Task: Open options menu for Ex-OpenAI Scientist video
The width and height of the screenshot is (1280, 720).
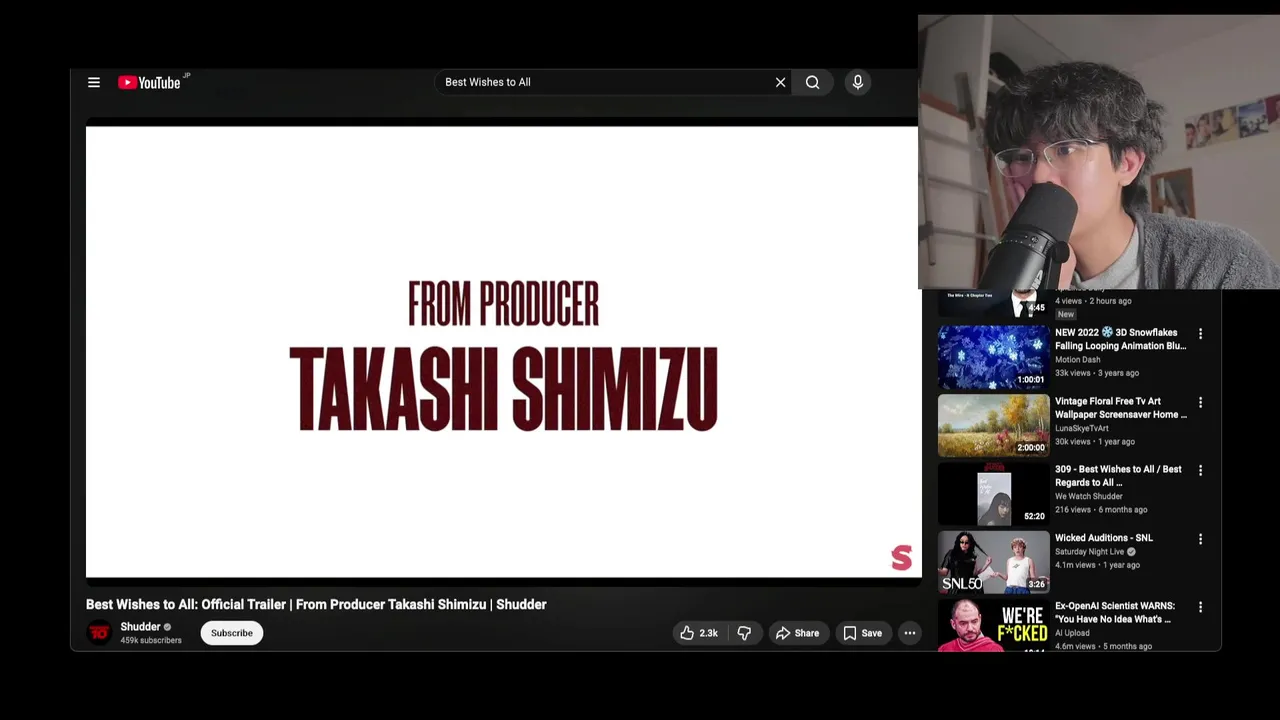Action: point(1201,608)
